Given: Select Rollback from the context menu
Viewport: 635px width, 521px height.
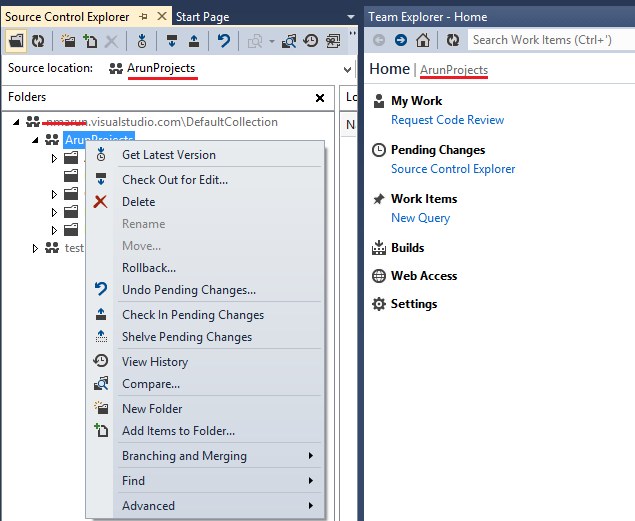Looking at the screenshot, I should point(205,268).
